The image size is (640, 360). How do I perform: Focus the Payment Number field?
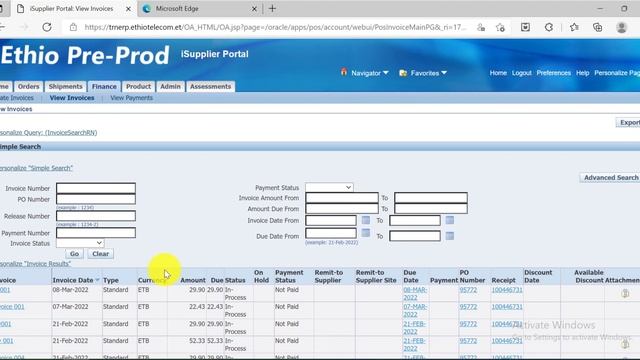pos(96,233)
